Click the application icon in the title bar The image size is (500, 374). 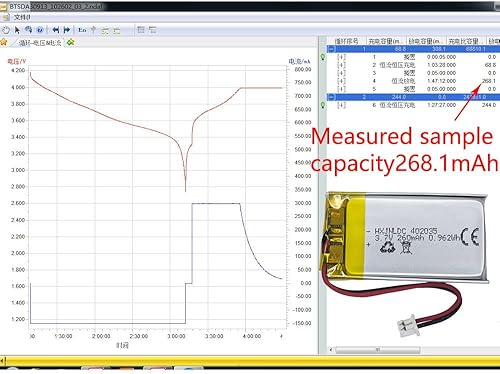(x=4, y=6)
